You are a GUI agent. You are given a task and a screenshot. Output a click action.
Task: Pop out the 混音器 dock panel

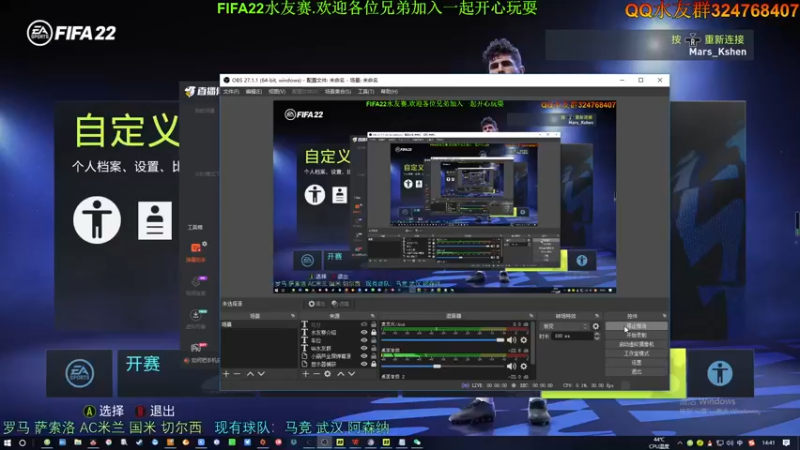click(531, 316)
